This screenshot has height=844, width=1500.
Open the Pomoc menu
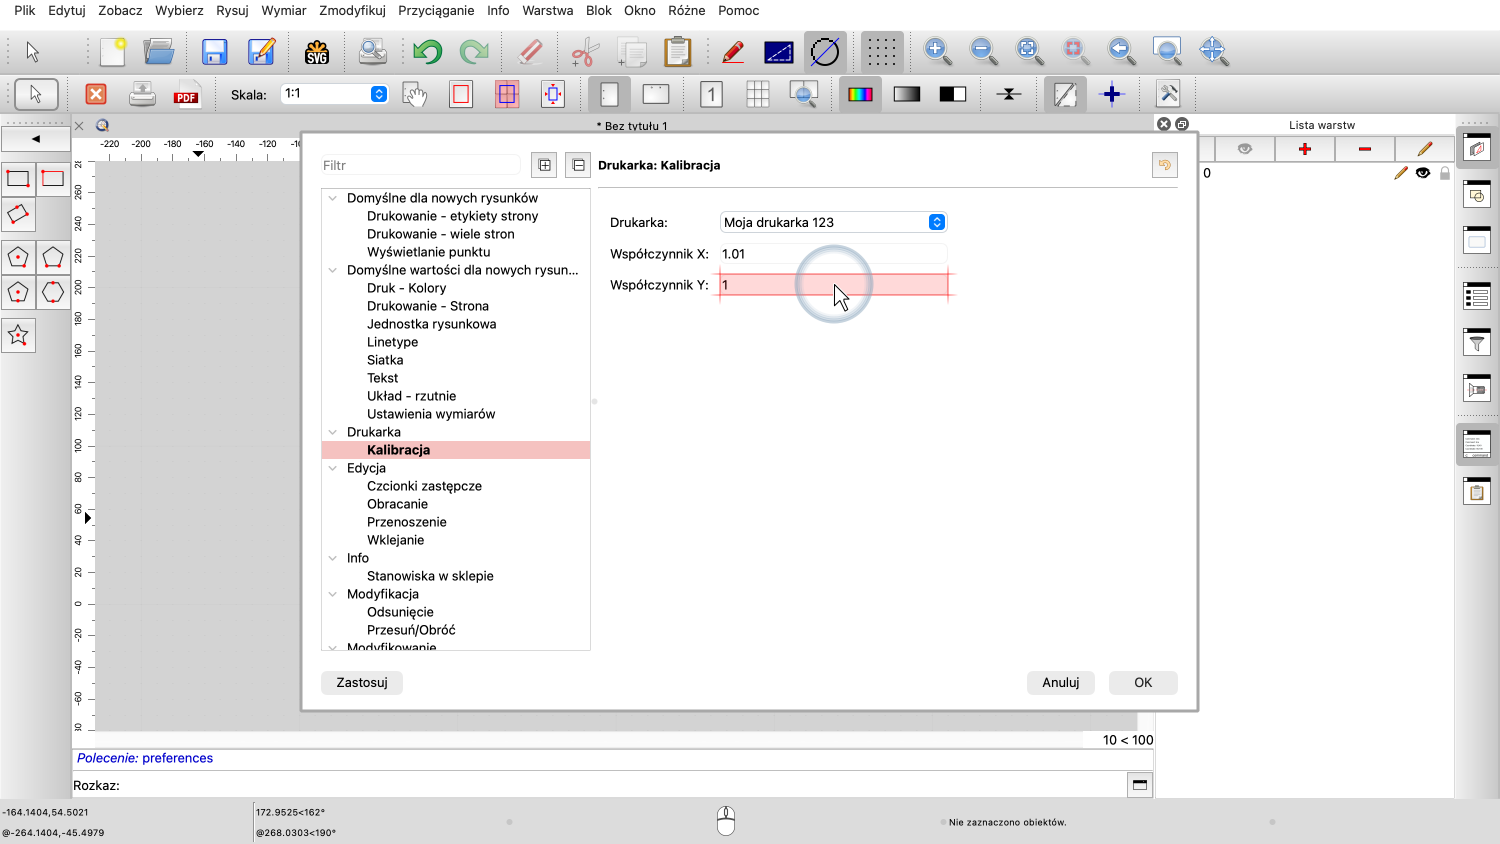[739, 10]
